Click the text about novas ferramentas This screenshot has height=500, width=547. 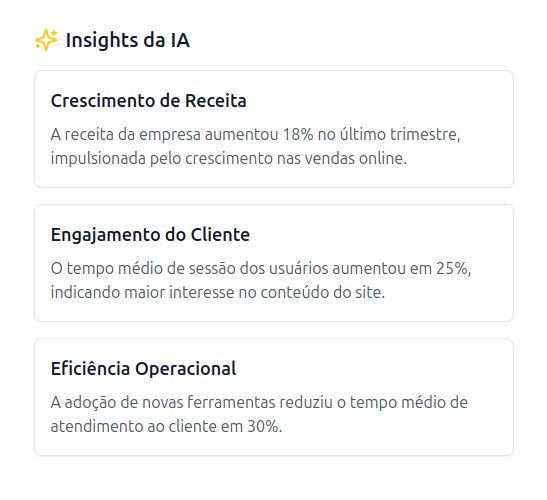click(259, 402)
